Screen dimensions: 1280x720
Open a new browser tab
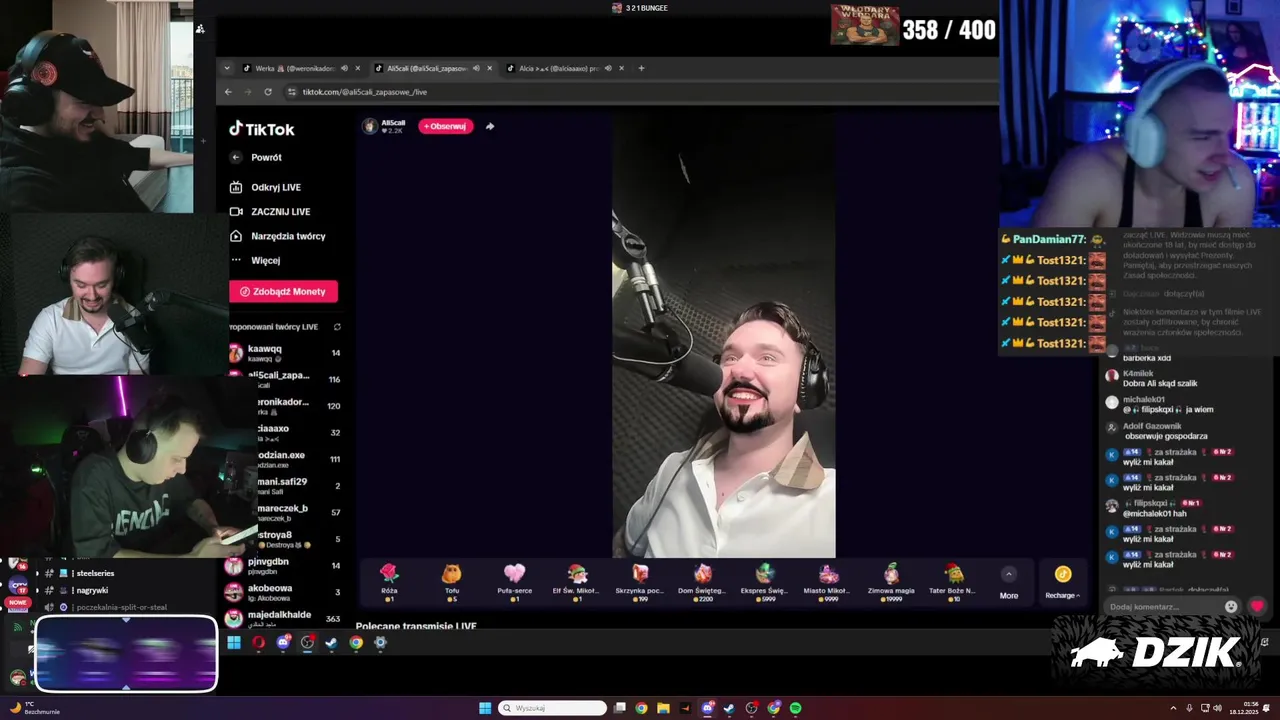click(641, 68)
